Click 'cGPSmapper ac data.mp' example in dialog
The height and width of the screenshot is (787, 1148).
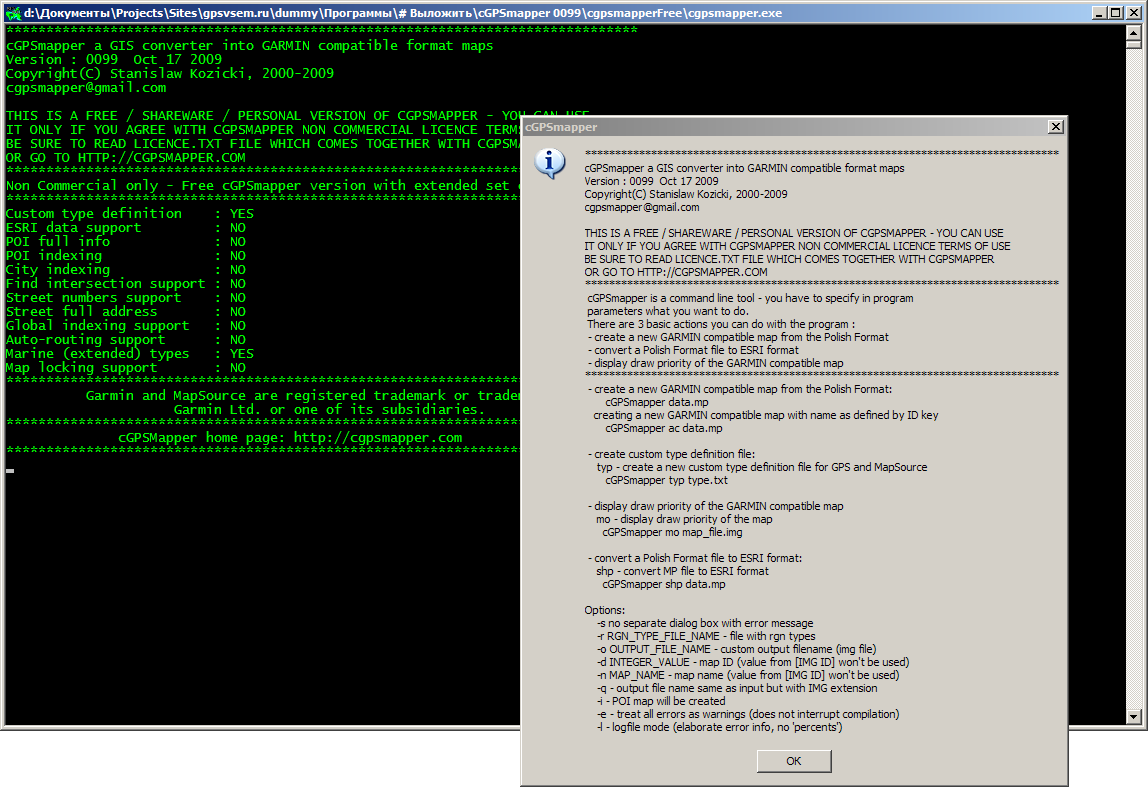tap(663, 428)
